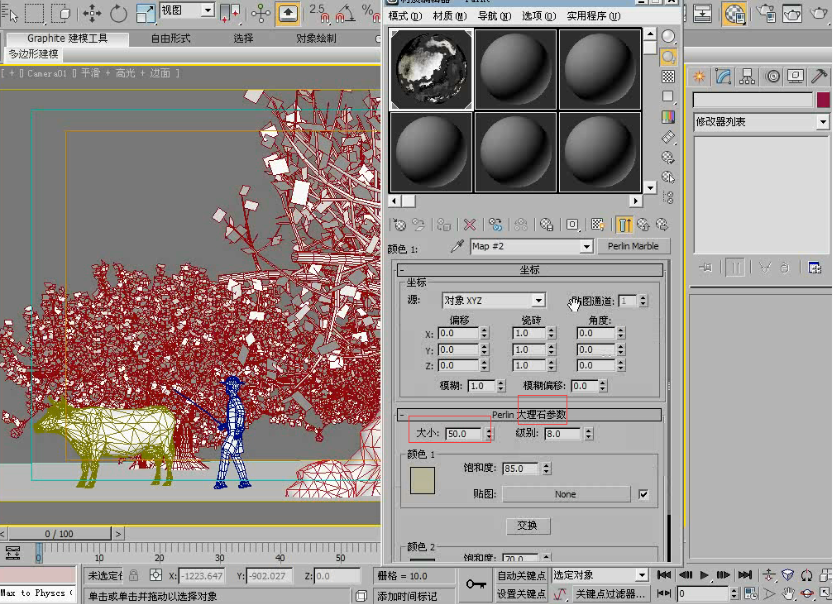Click the 自动关键点 button

coord(521,575)
